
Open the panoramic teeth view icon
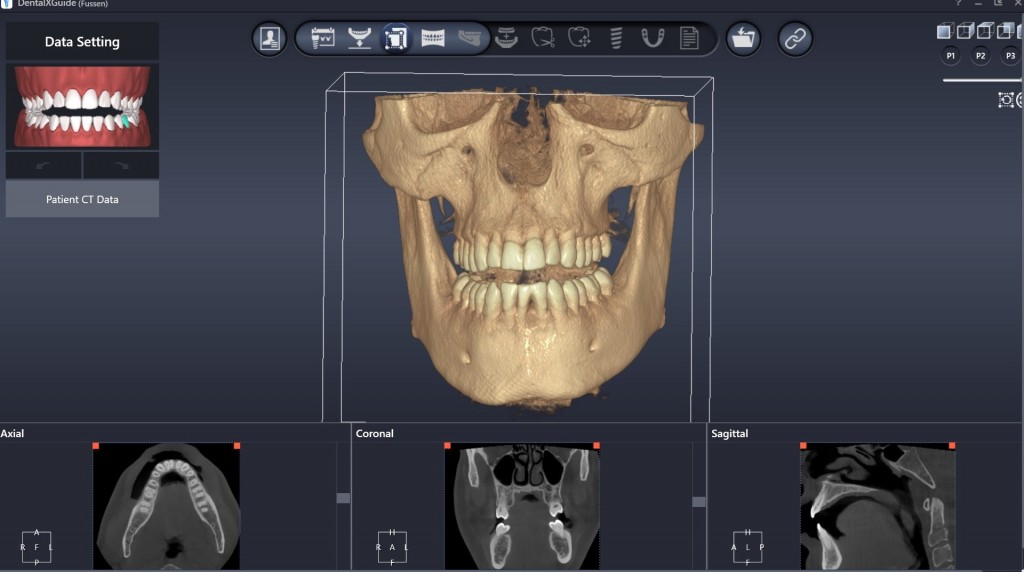coord(433,39)
